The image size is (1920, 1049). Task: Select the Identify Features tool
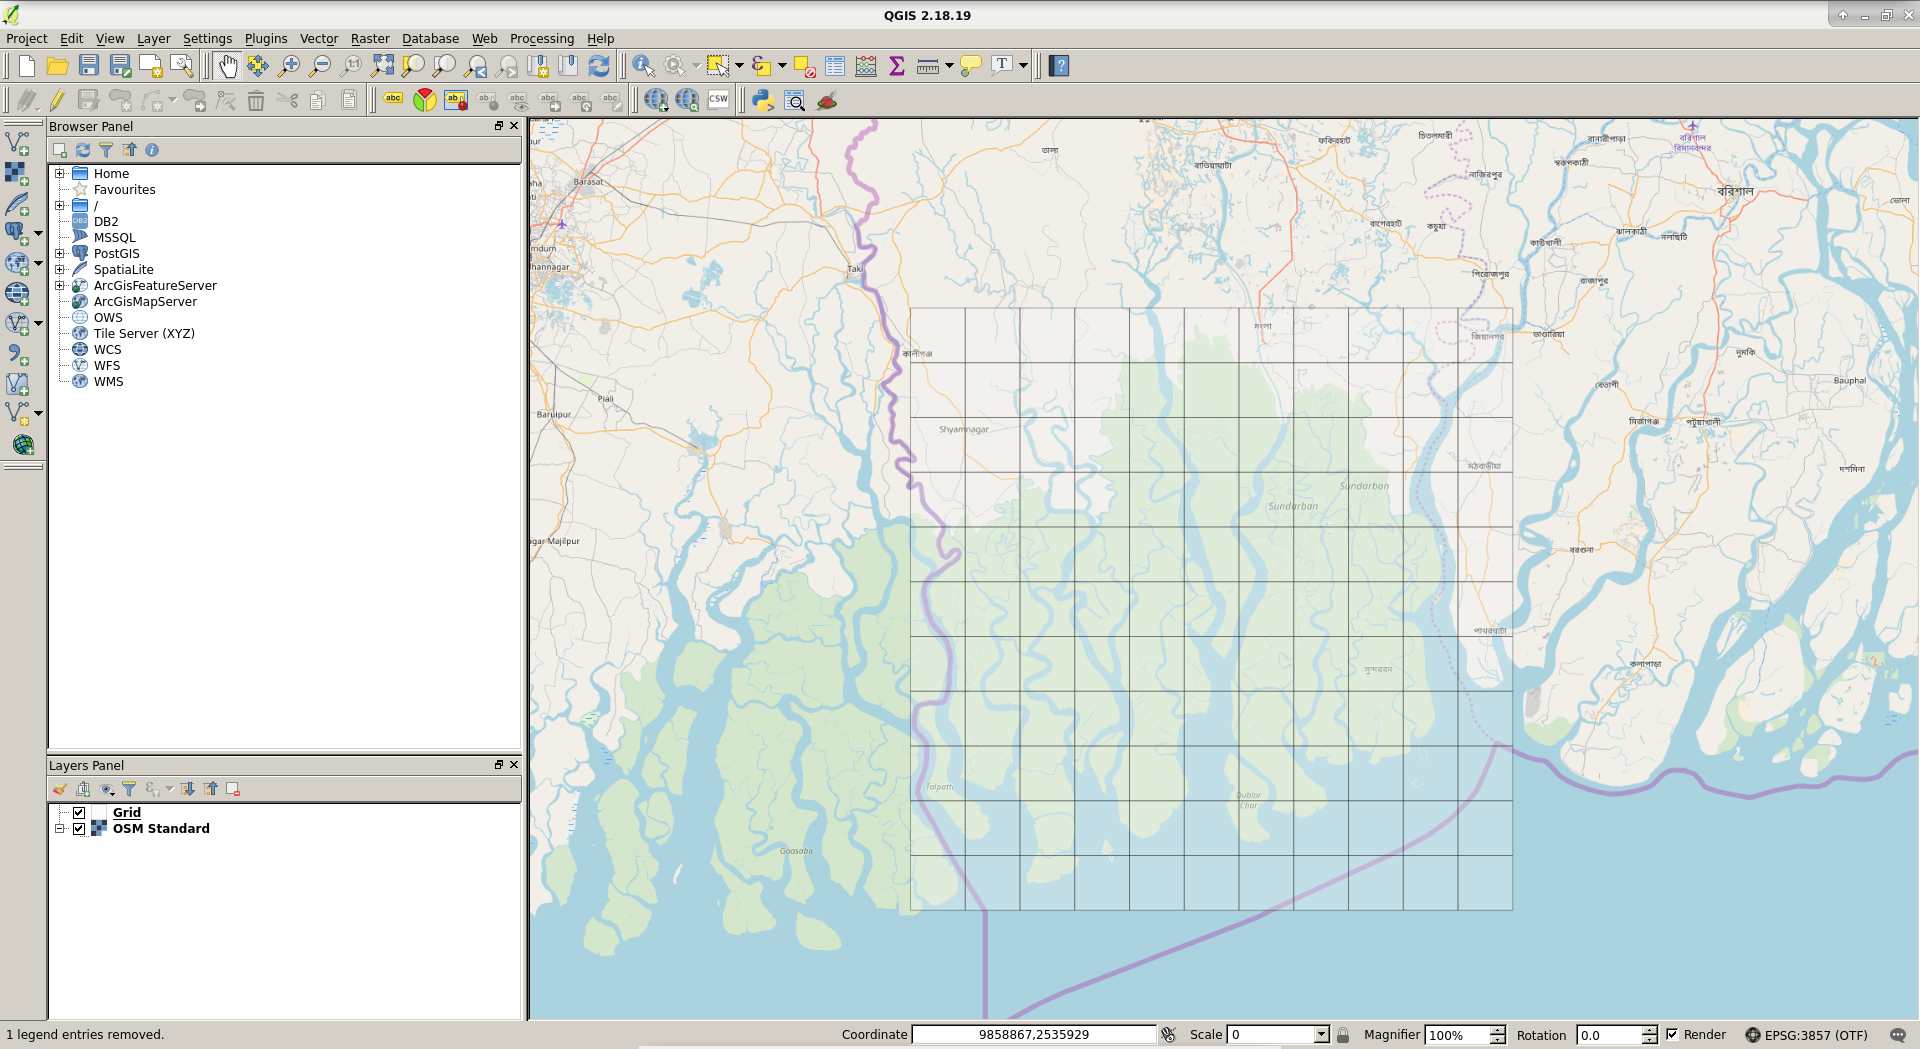pyautogui.click(x=643, y=66)
